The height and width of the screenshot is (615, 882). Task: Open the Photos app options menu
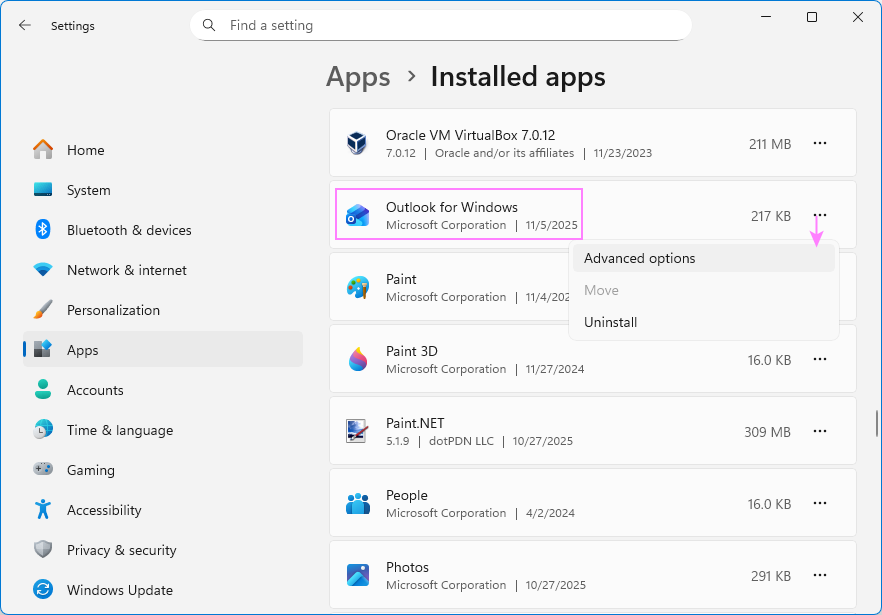[x=820, y=575]
